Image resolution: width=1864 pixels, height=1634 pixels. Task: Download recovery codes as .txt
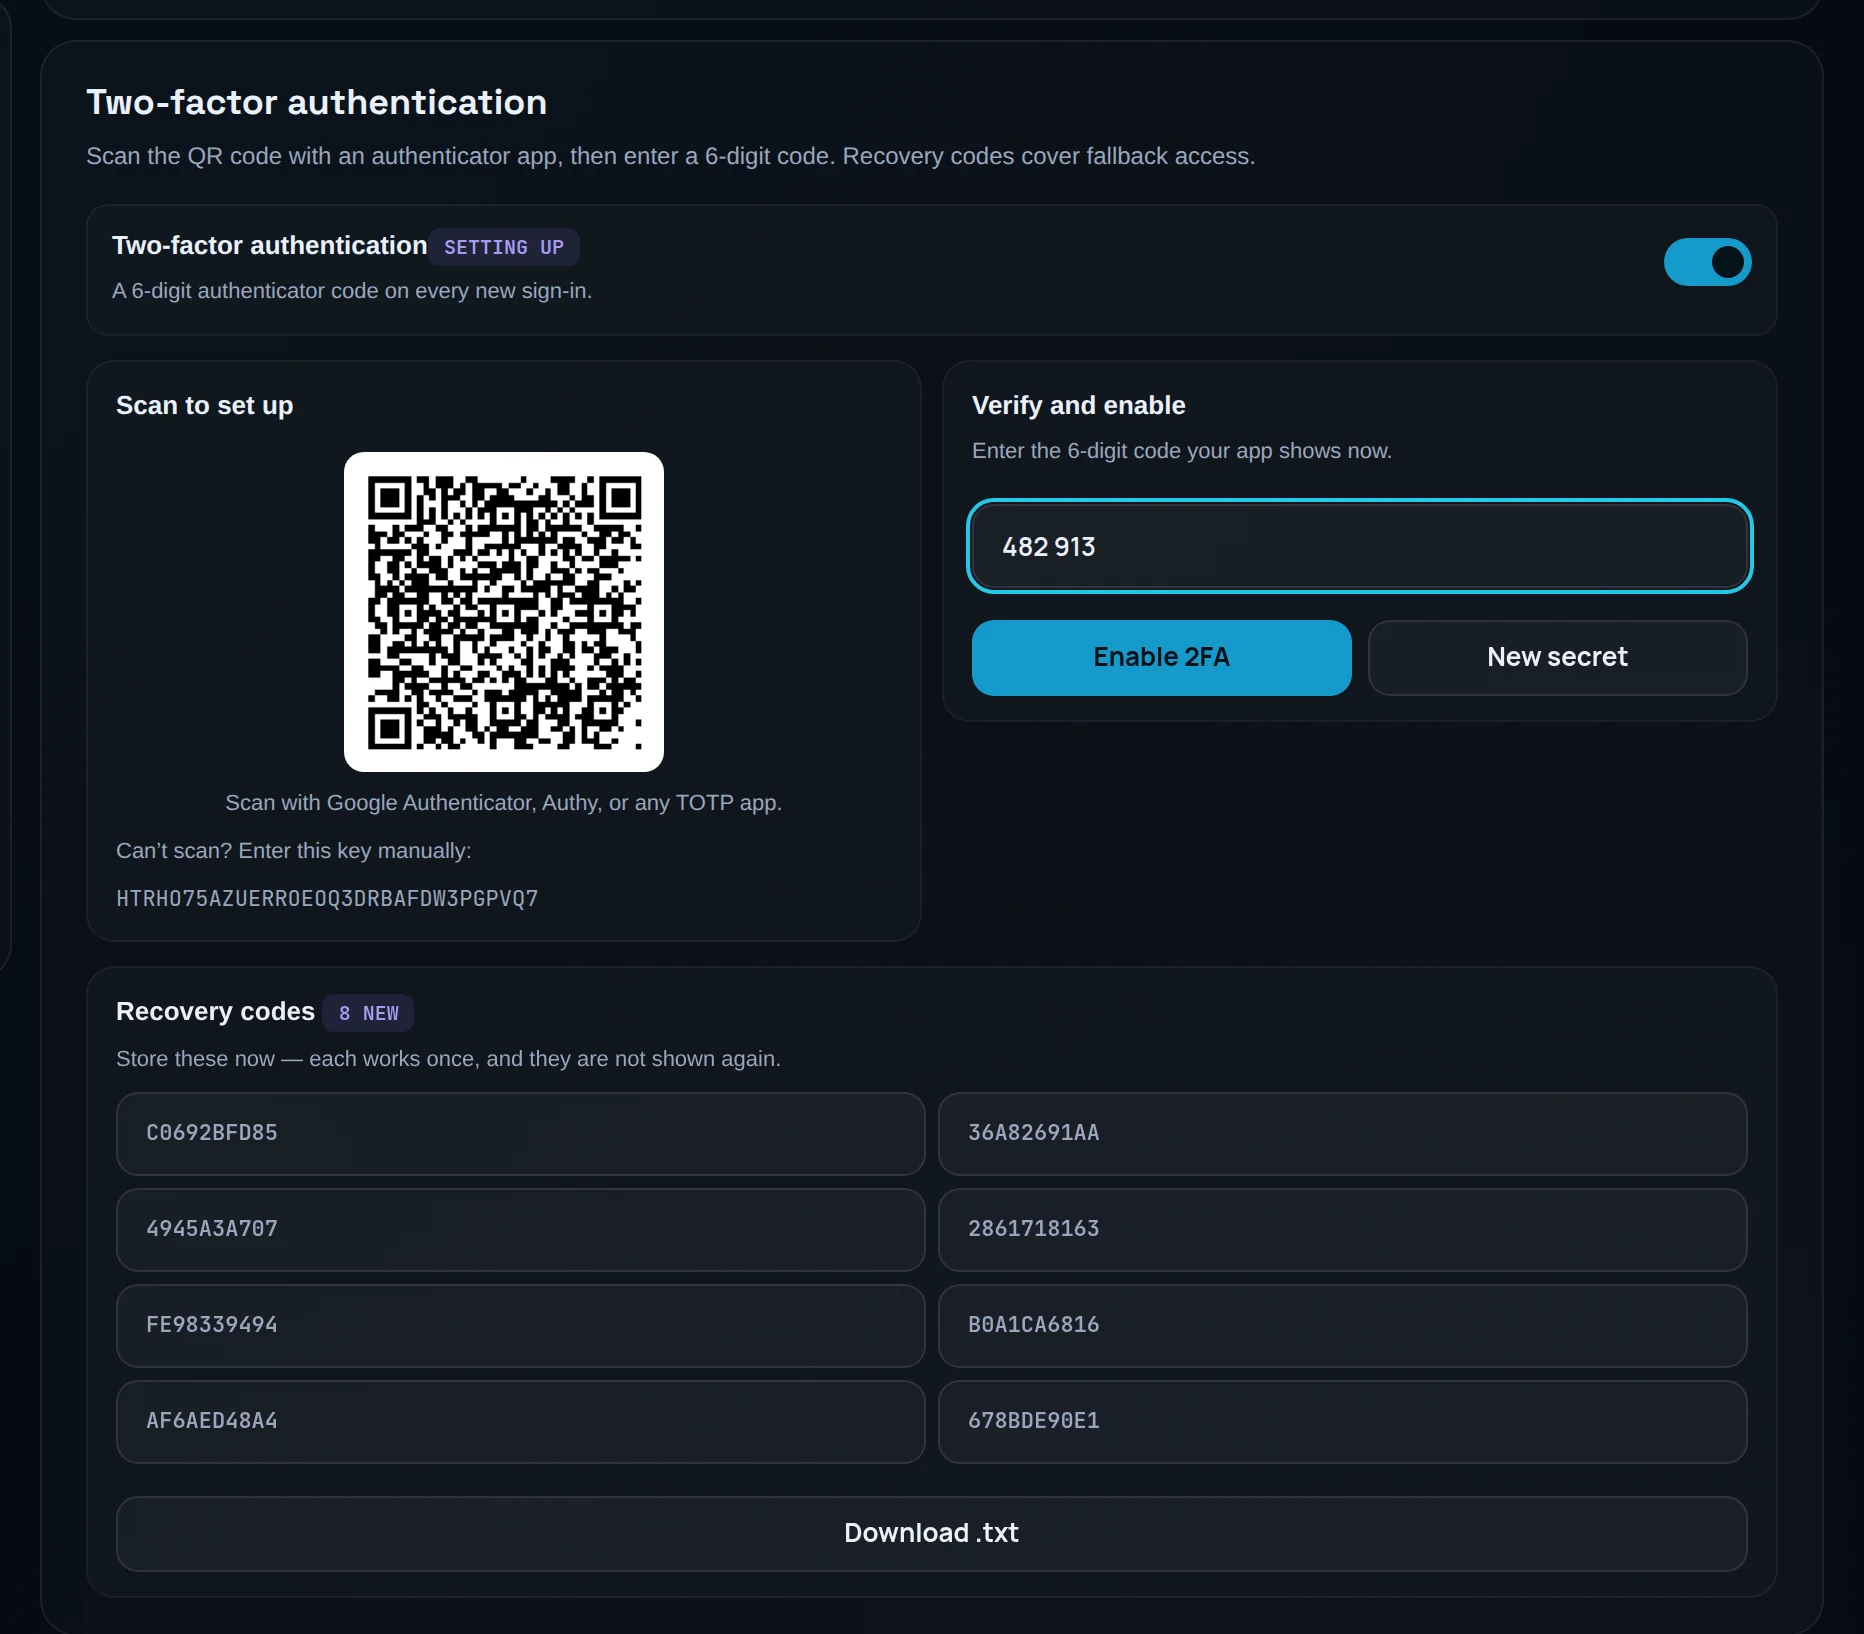(931, 1533)
